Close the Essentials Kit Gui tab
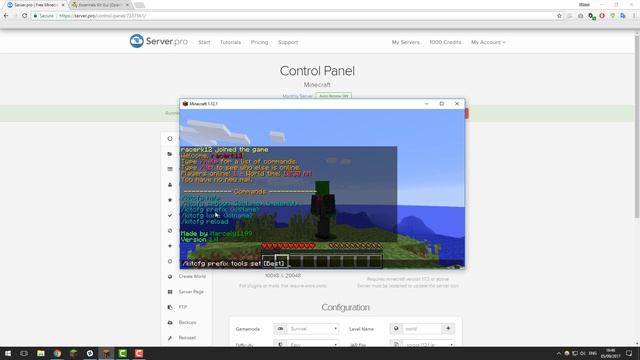This screenshot has height=360, width=640. tap(127, 5)
